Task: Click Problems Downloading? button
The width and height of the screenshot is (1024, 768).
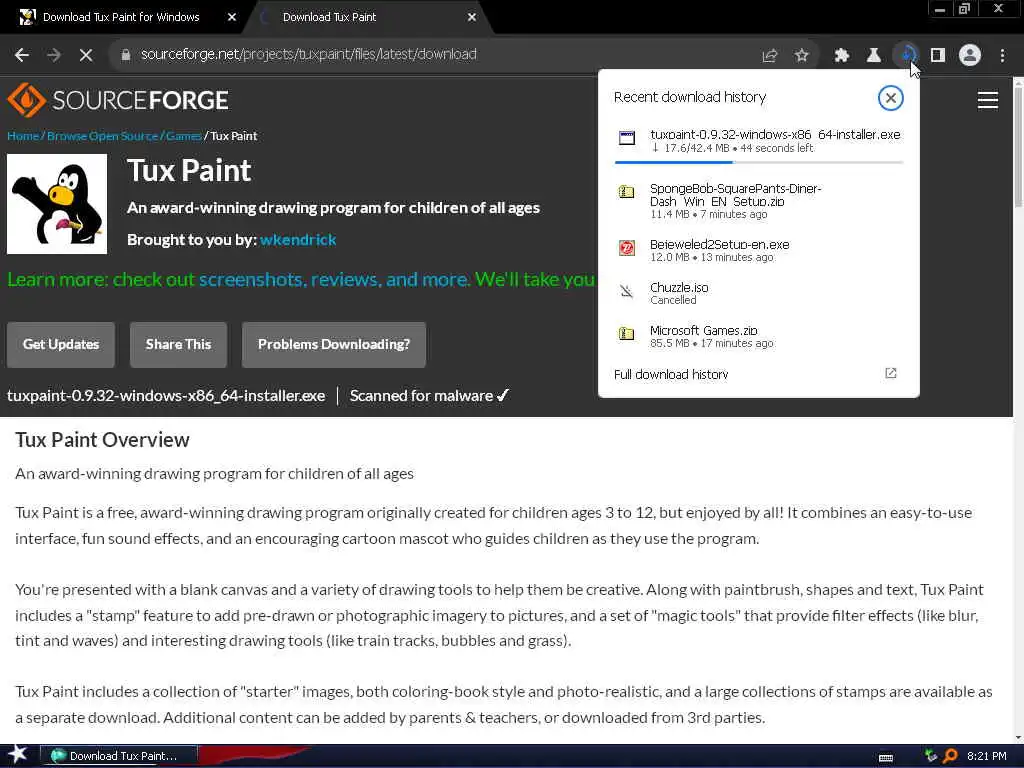Action: [334, 345]
